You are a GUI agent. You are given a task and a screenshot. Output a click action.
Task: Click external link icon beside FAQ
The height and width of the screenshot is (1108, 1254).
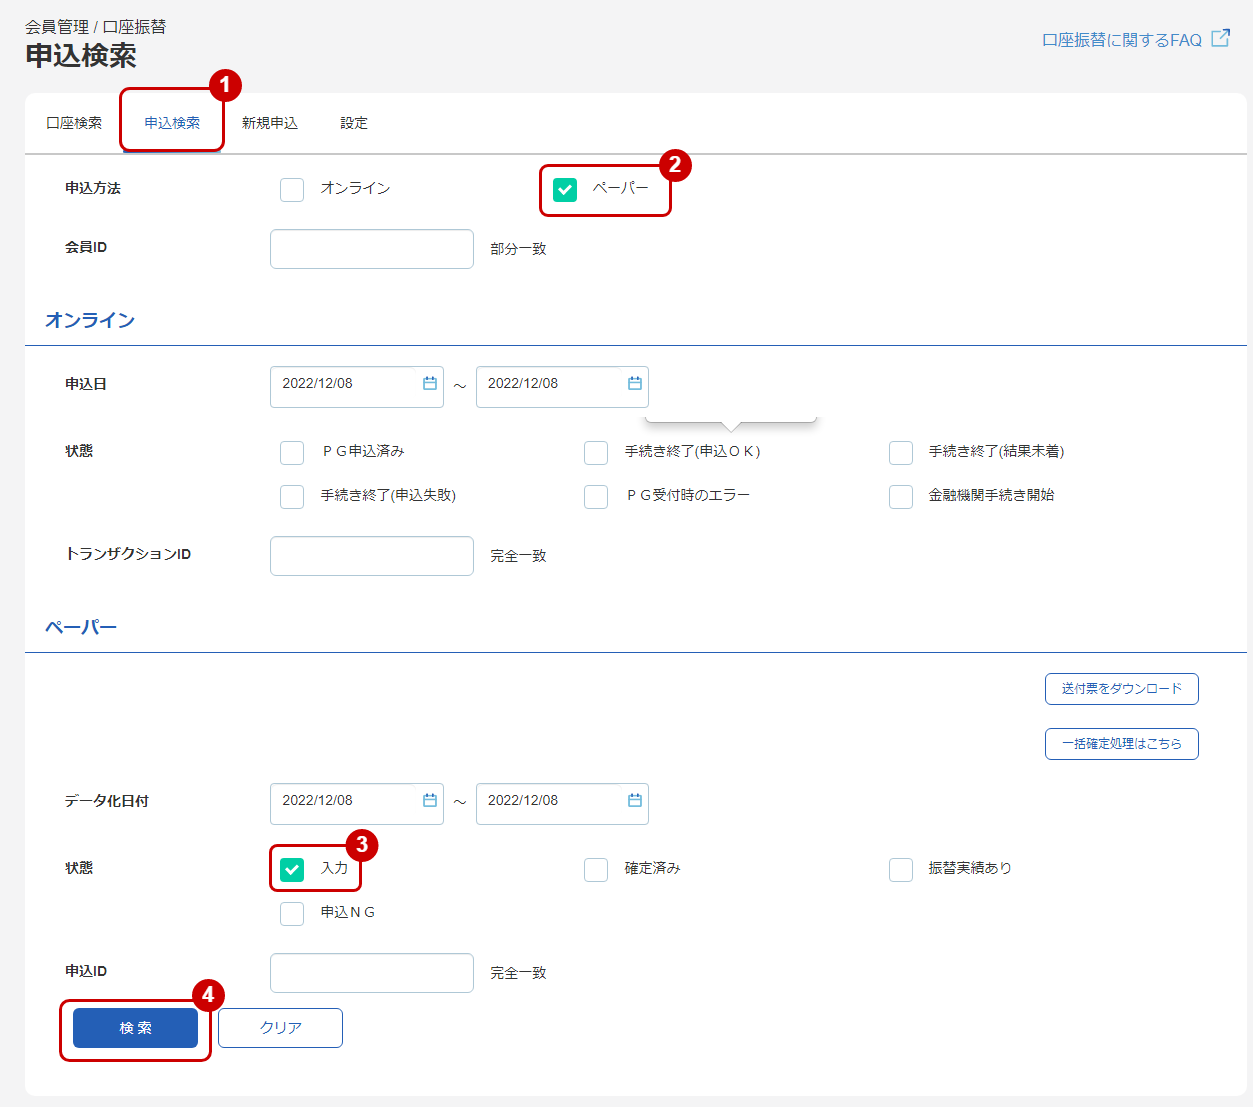click(1220, 39)
